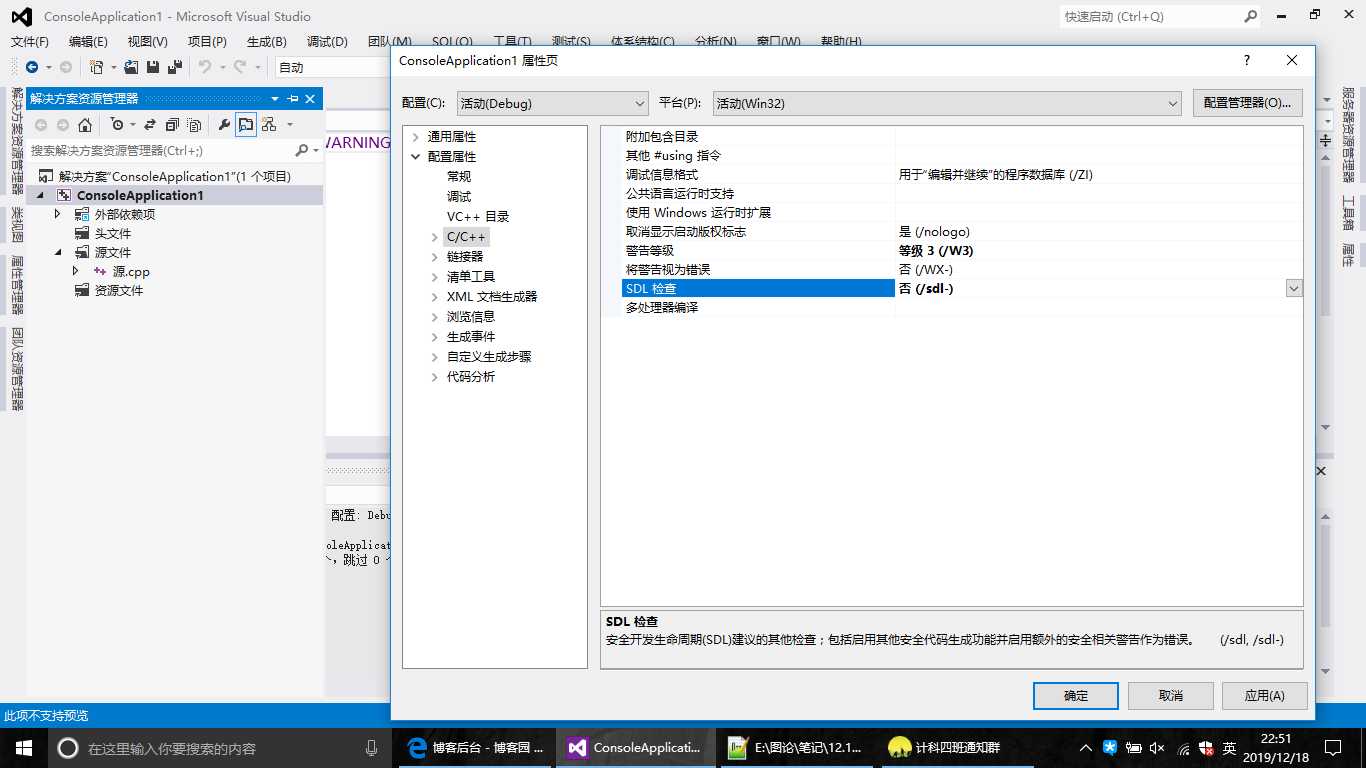Open the SDL 检查 value dropdown arrow
Image resolution: width=1366 pixels, height=768 pixels.
click(x=1294, y=288)
